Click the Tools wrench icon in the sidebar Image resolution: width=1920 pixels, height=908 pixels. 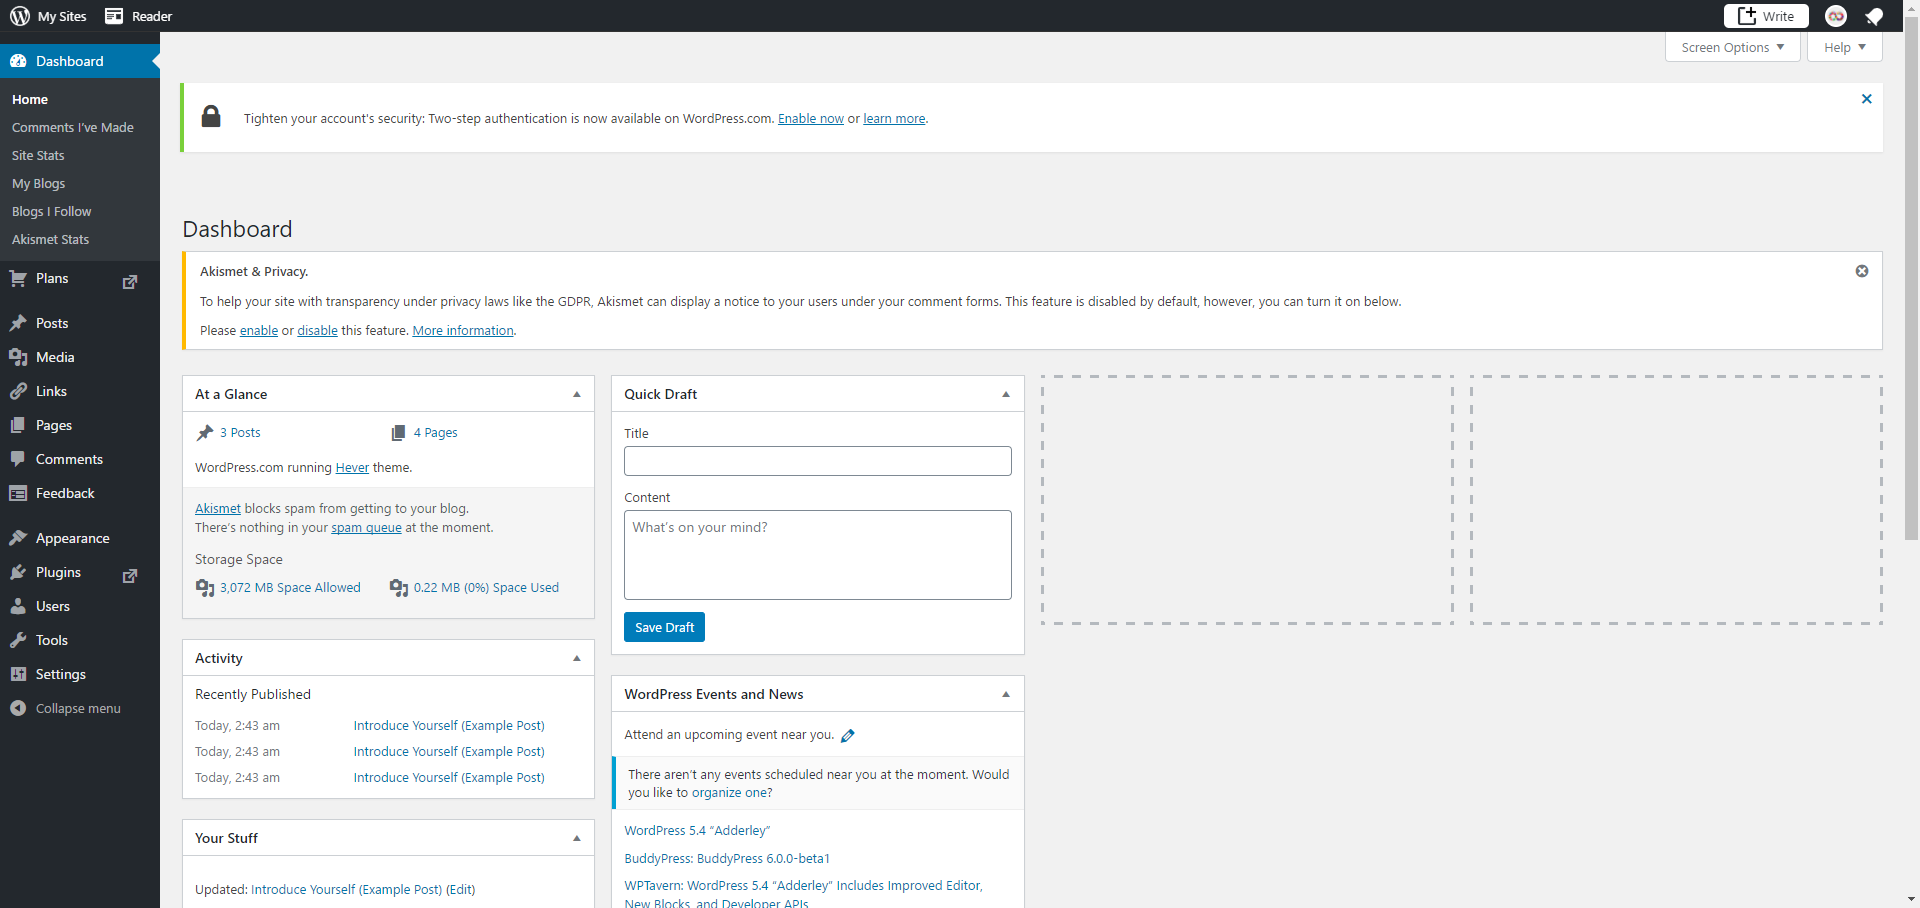click(18, 640)
